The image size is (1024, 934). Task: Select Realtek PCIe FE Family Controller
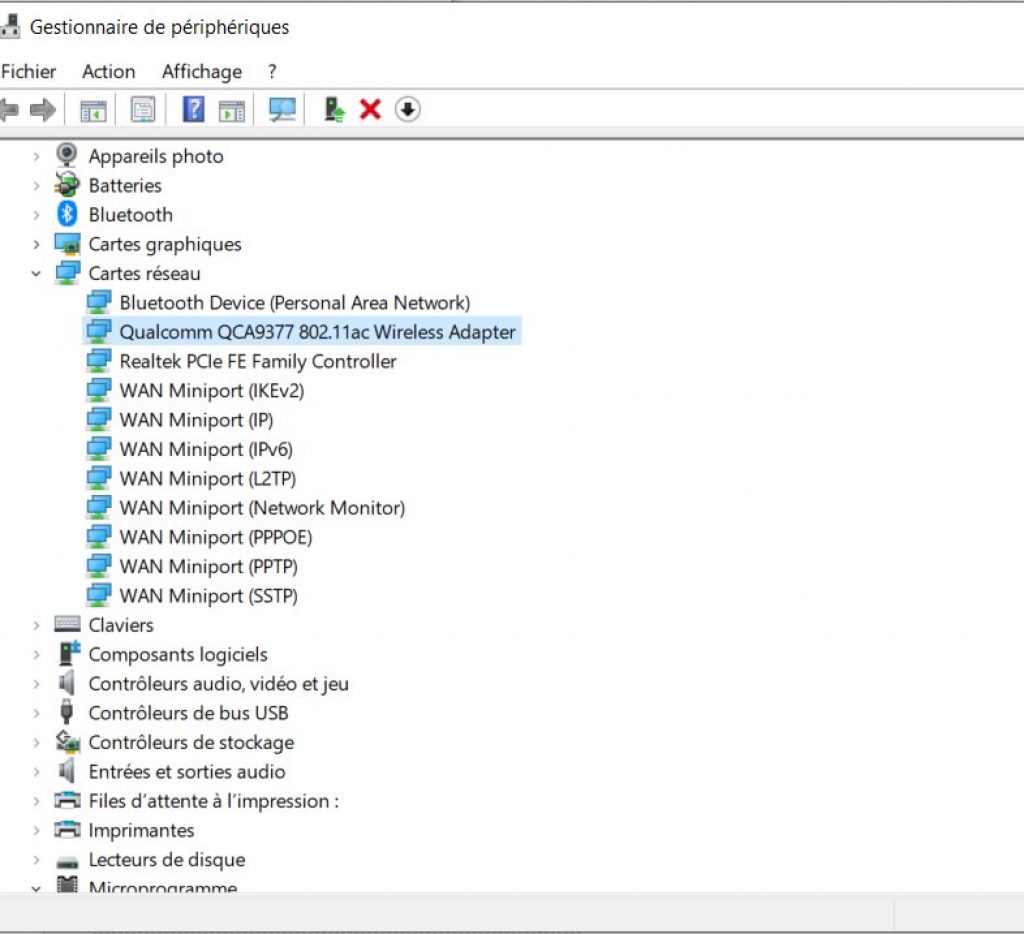pos(258,362)
